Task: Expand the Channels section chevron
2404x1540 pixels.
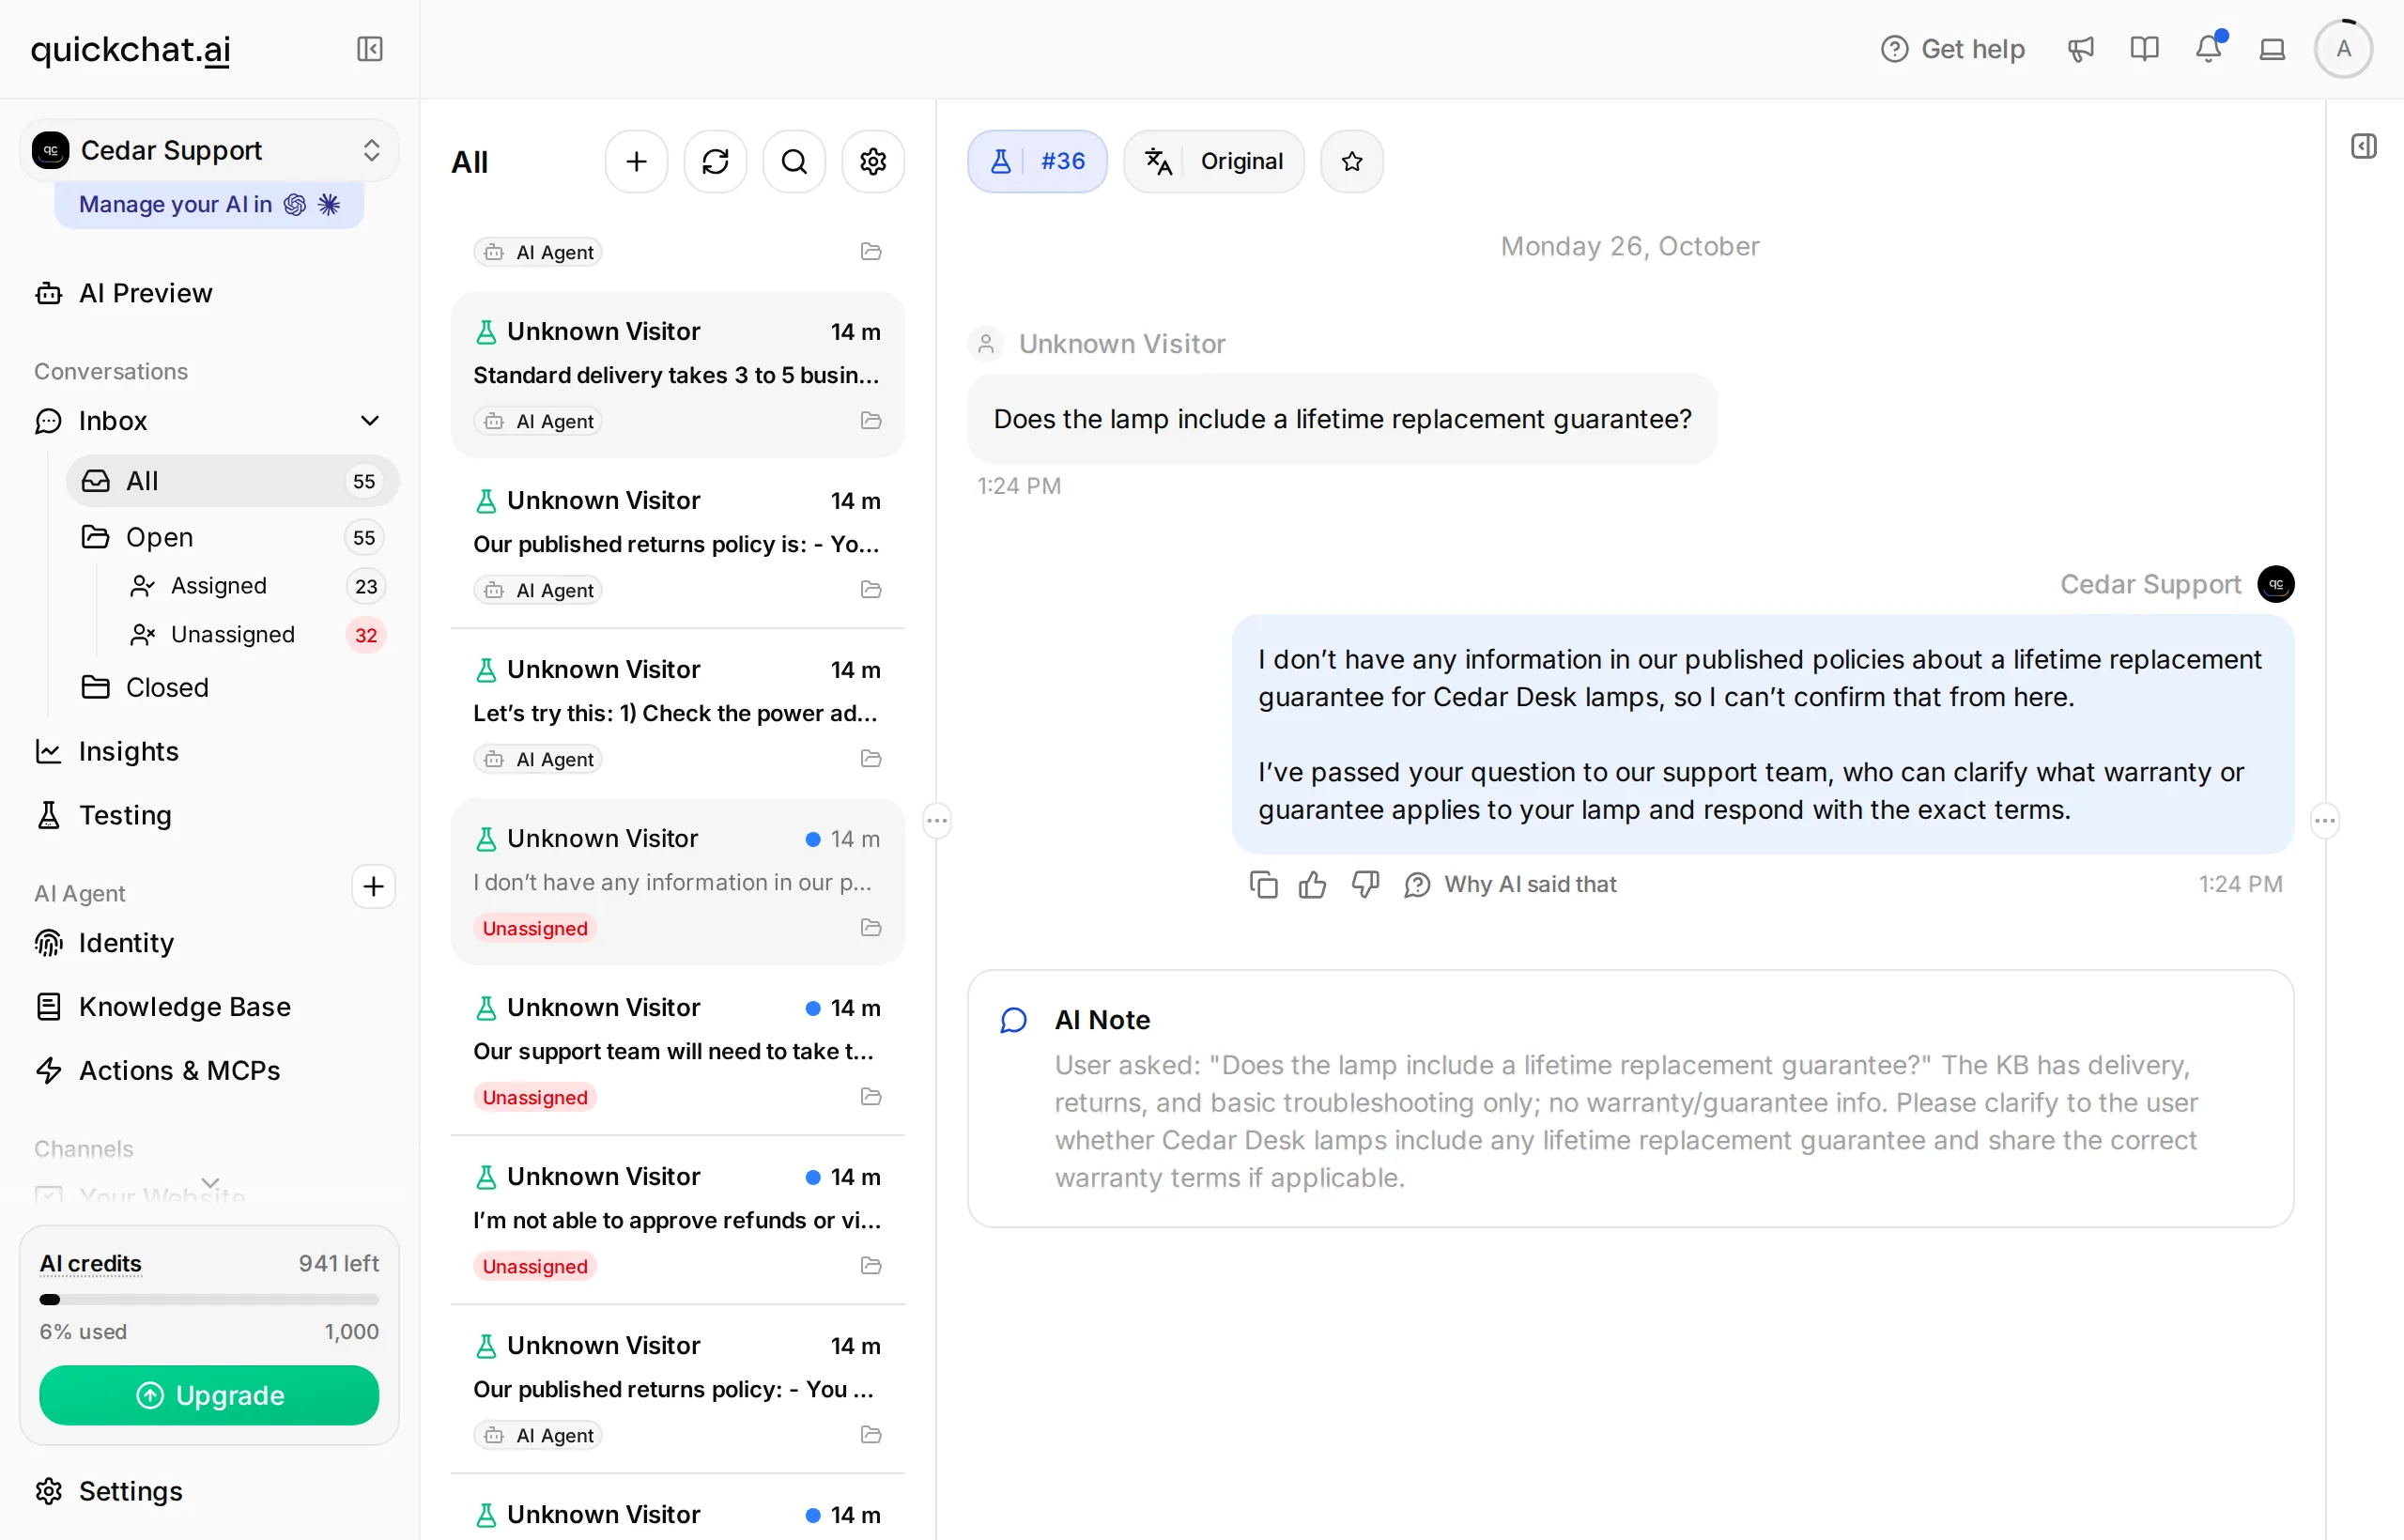Action: pos(210,1182)
